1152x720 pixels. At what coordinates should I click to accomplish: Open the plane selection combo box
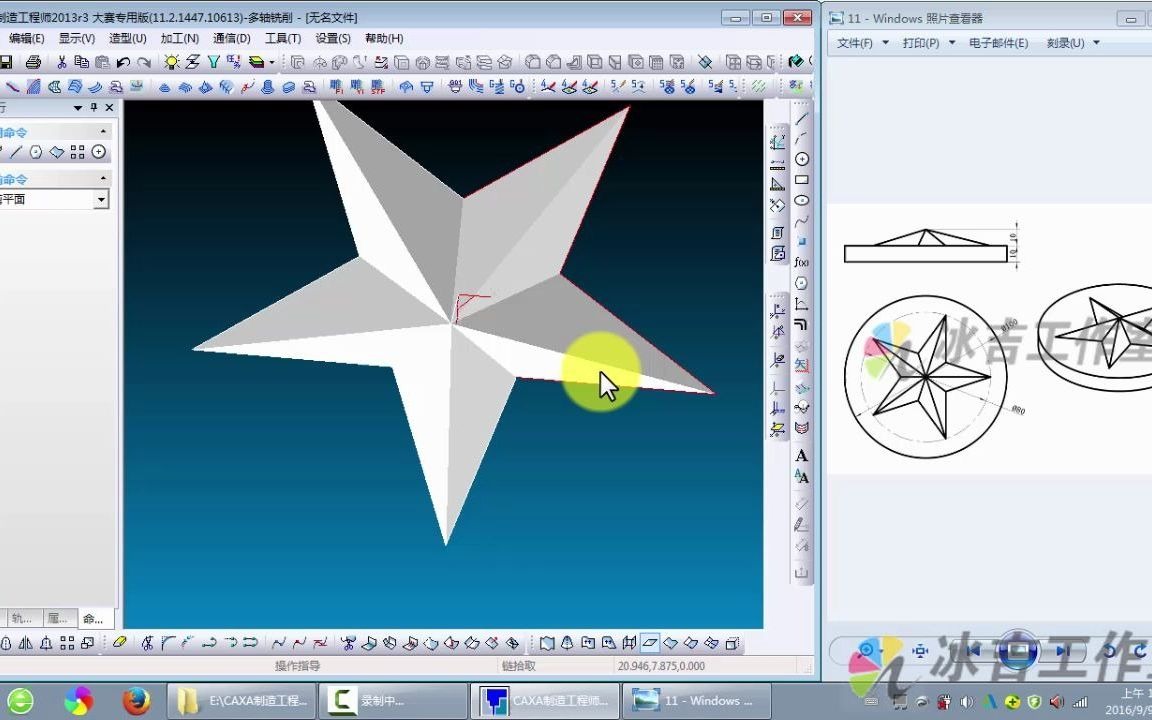click(x=53, y=199)
